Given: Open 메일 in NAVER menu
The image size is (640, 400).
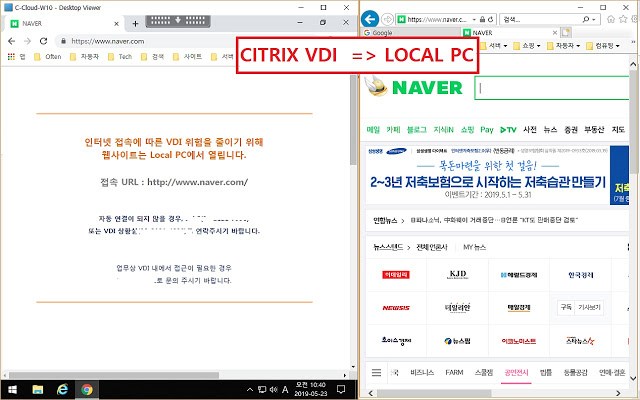Looking at the screenshot, I should point(373,130).
